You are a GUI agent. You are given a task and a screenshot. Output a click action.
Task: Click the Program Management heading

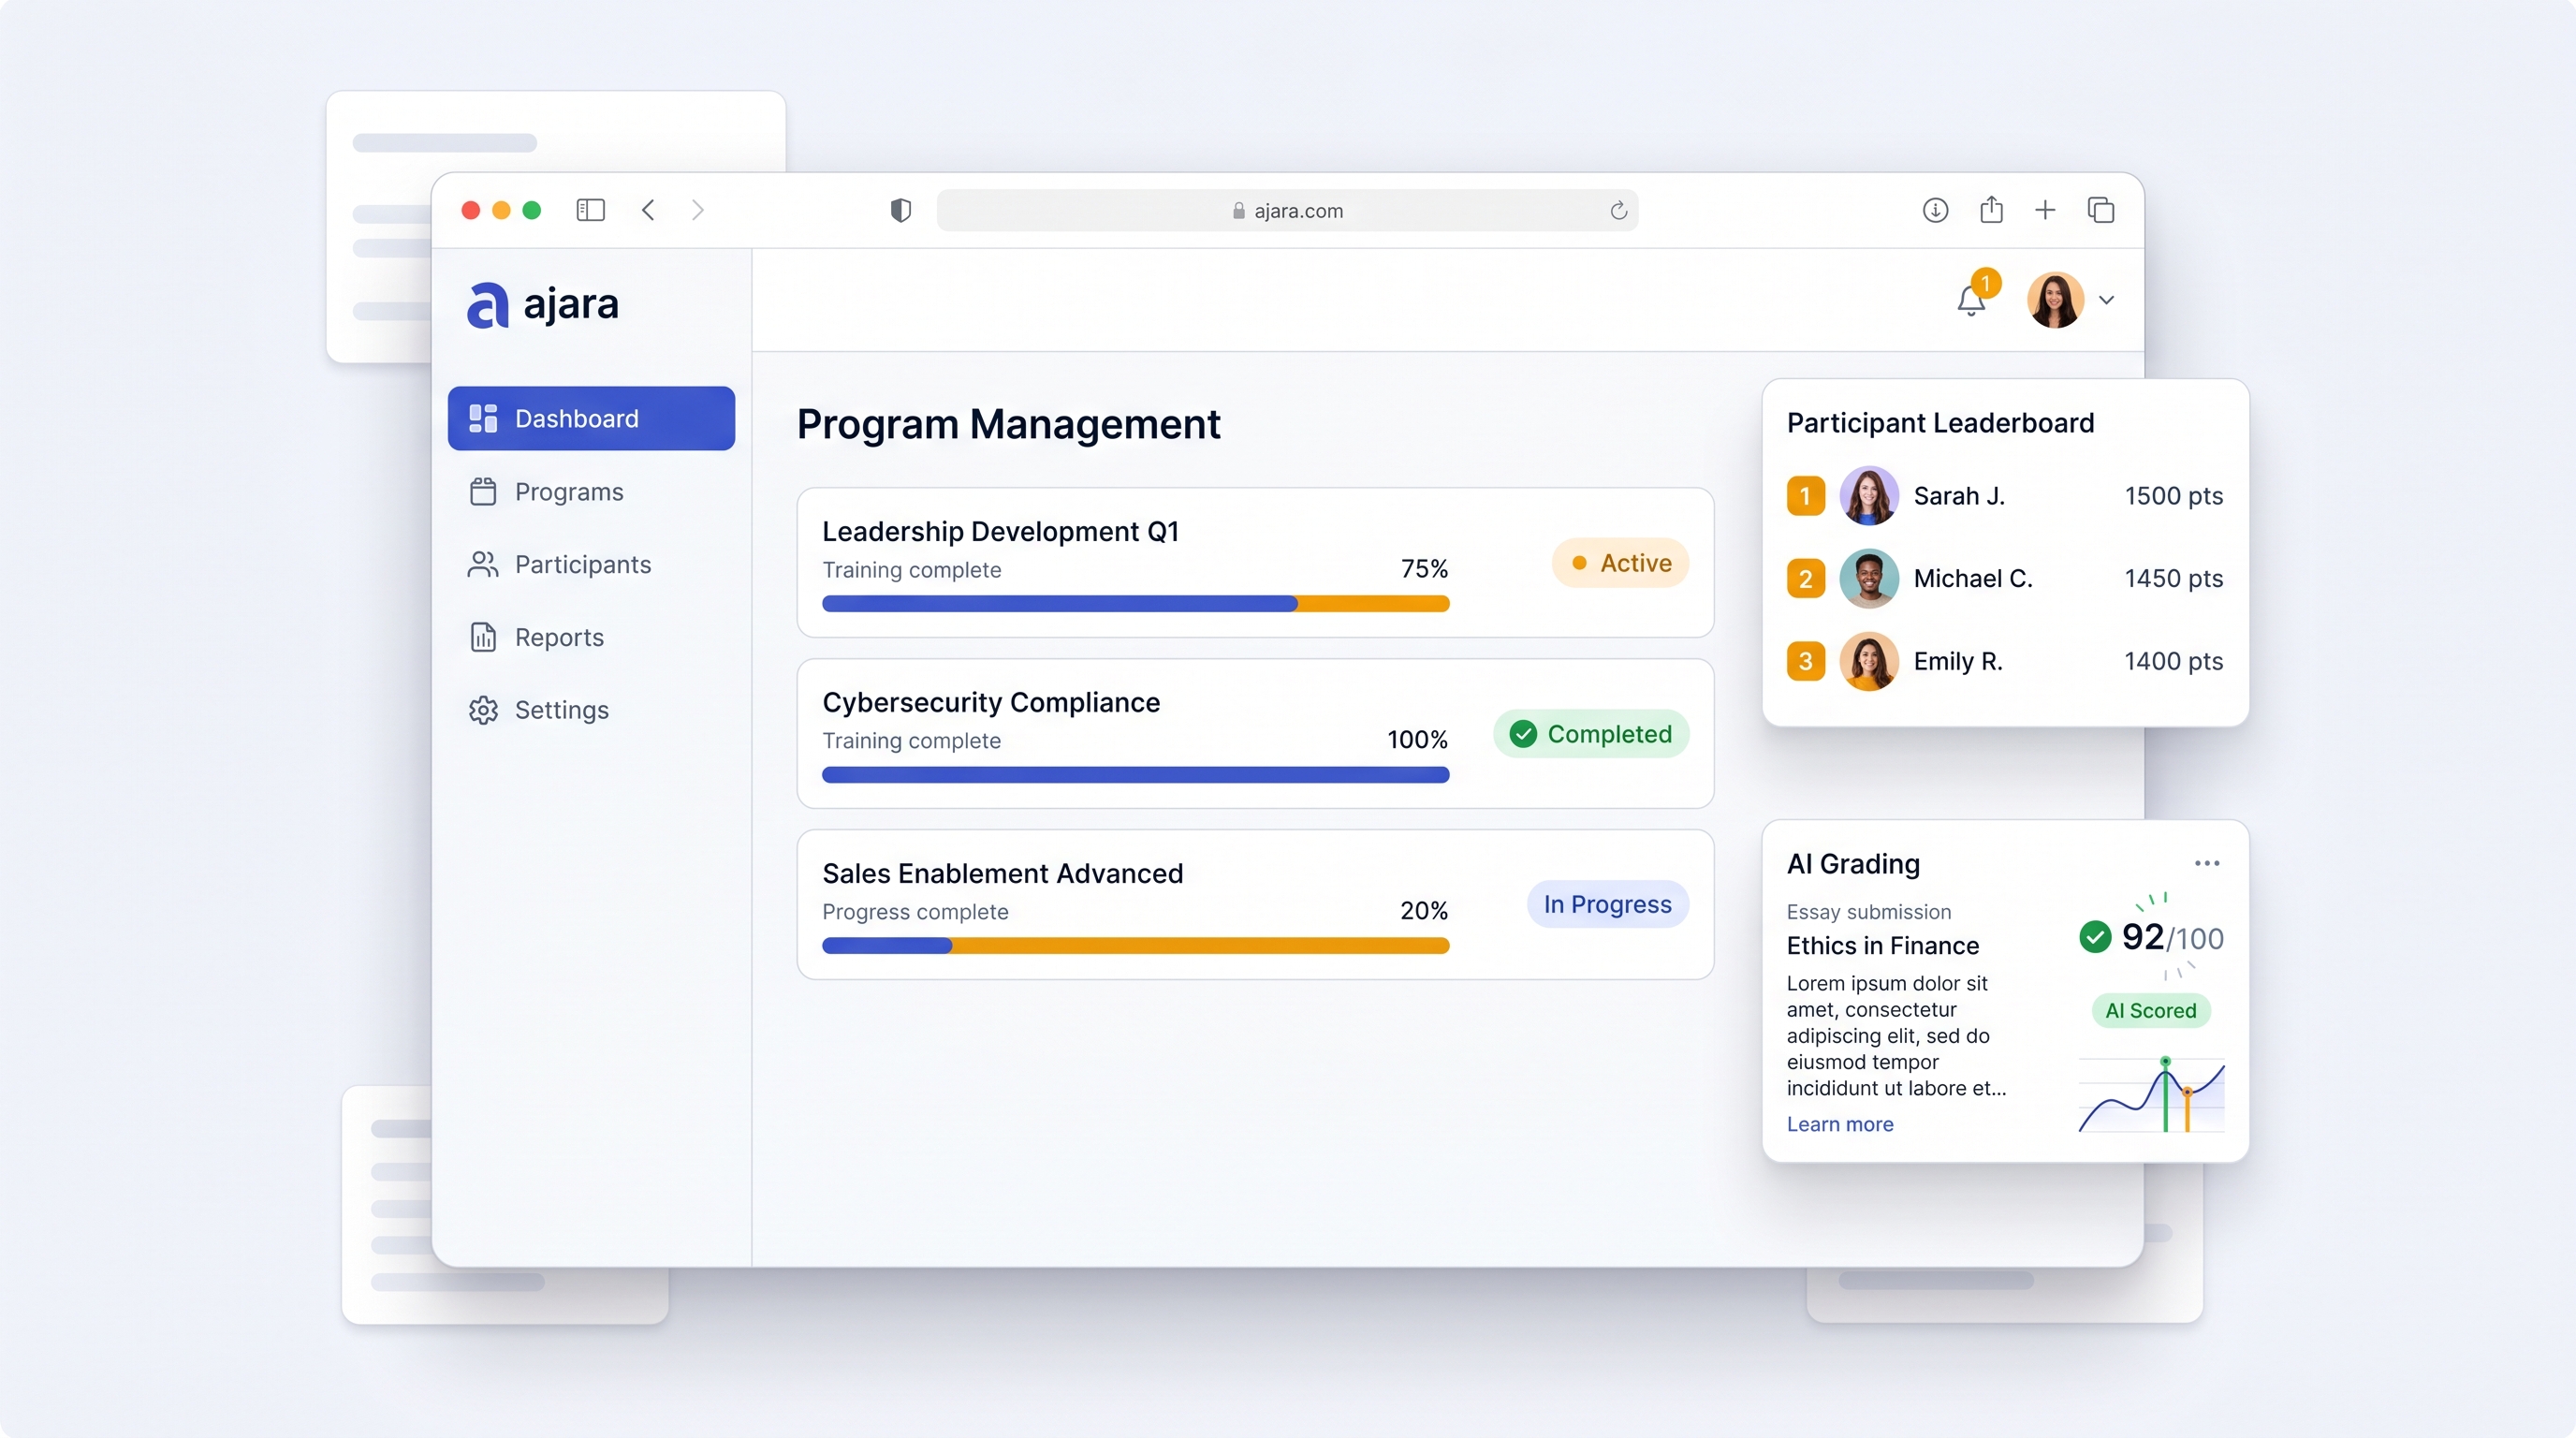[x=1008, y=424]
